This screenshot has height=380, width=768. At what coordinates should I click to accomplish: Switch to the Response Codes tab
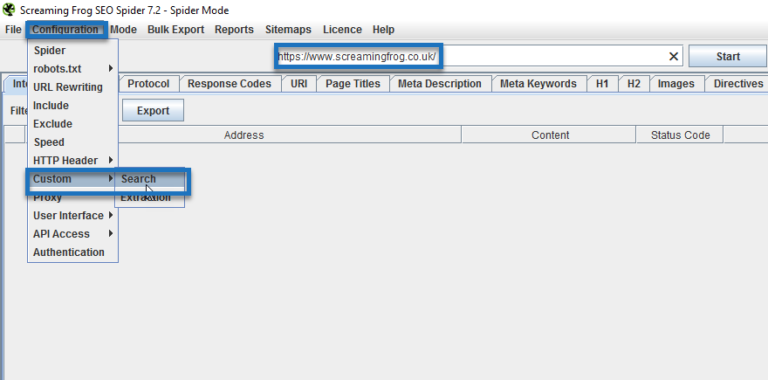229,84
